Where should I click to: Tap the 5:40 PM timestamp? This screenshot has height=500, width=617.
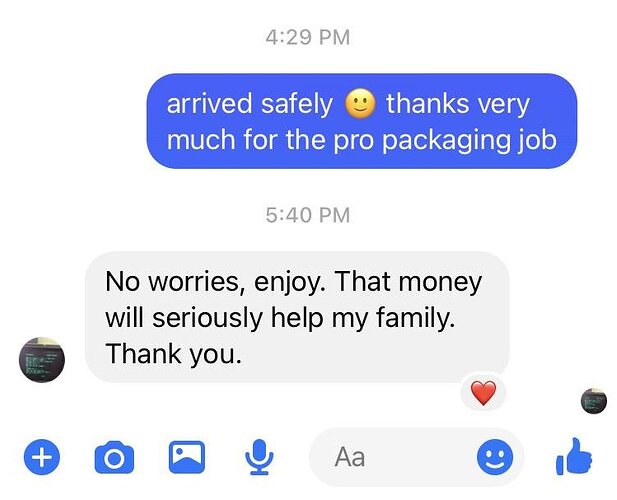(308, 215)
